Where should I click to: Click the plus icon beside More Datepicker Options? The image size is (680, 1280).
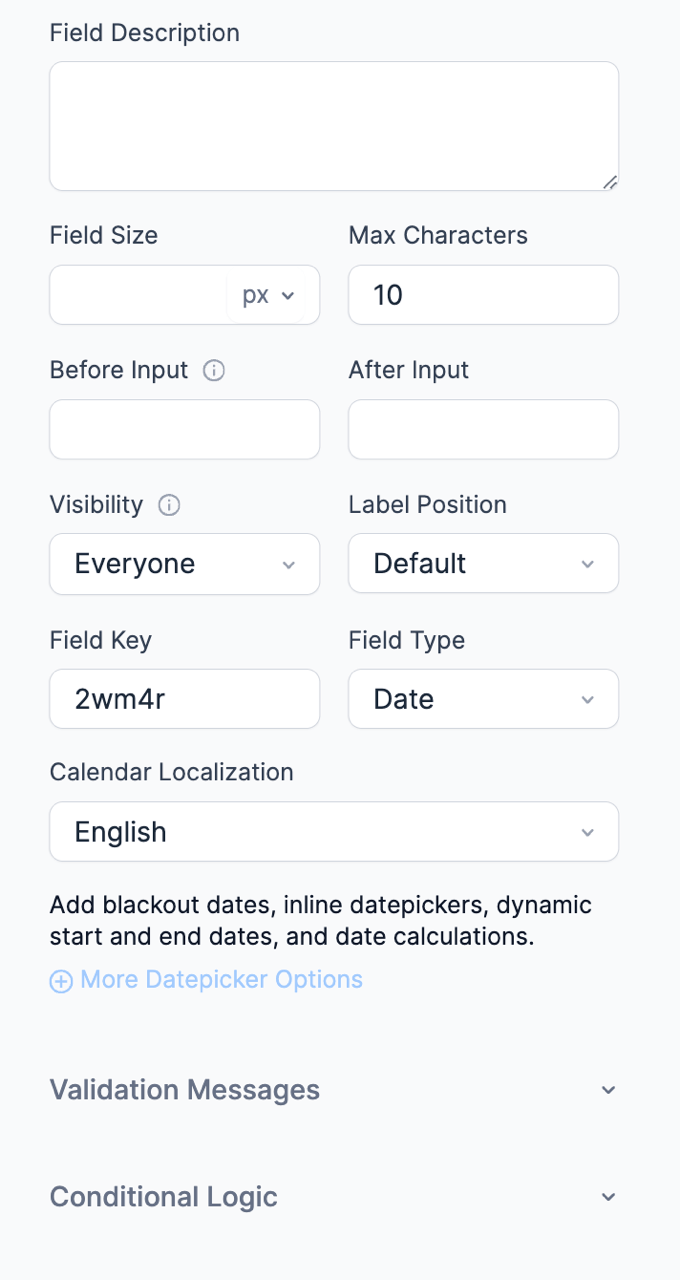click(x=61, y=981)
